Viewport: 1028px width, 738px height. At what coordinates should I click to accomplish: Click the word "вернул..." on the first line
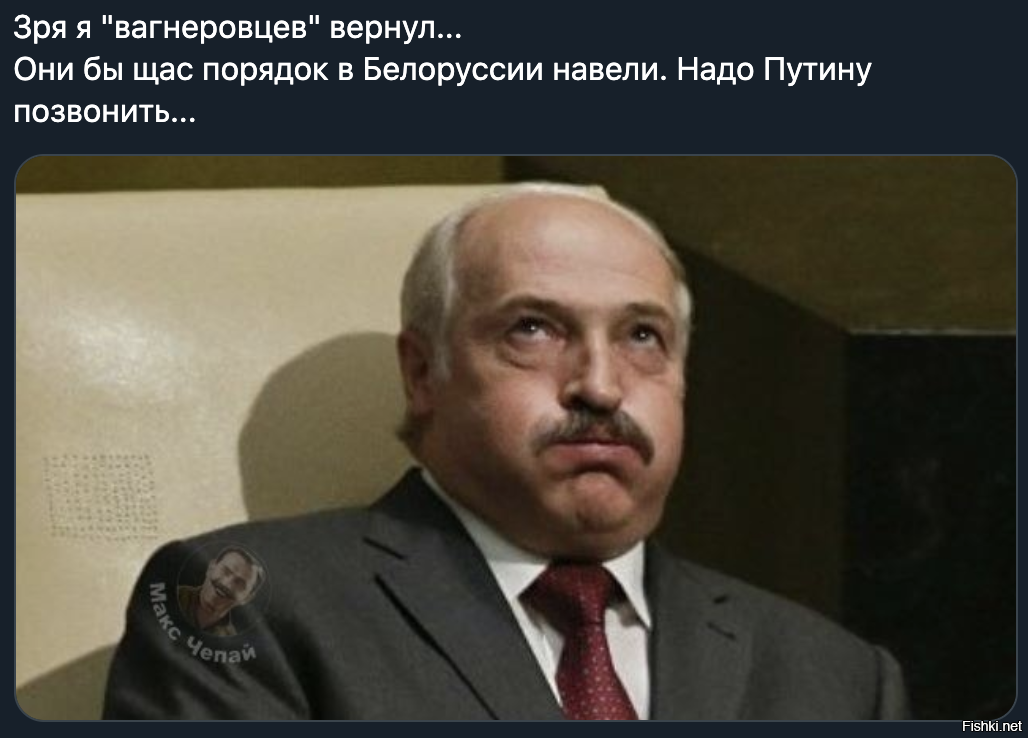point(395,29)
